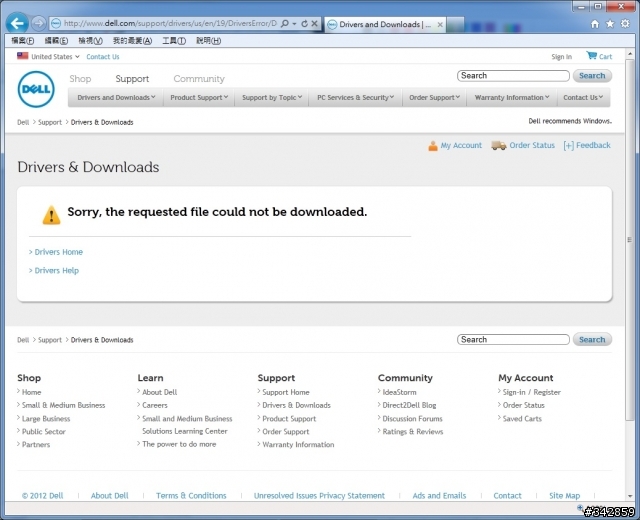Image resolution: width=640 pixels, height=520 pixels.
Task: Open the IdeaStorm footer link
Action: tap(399, 392)
